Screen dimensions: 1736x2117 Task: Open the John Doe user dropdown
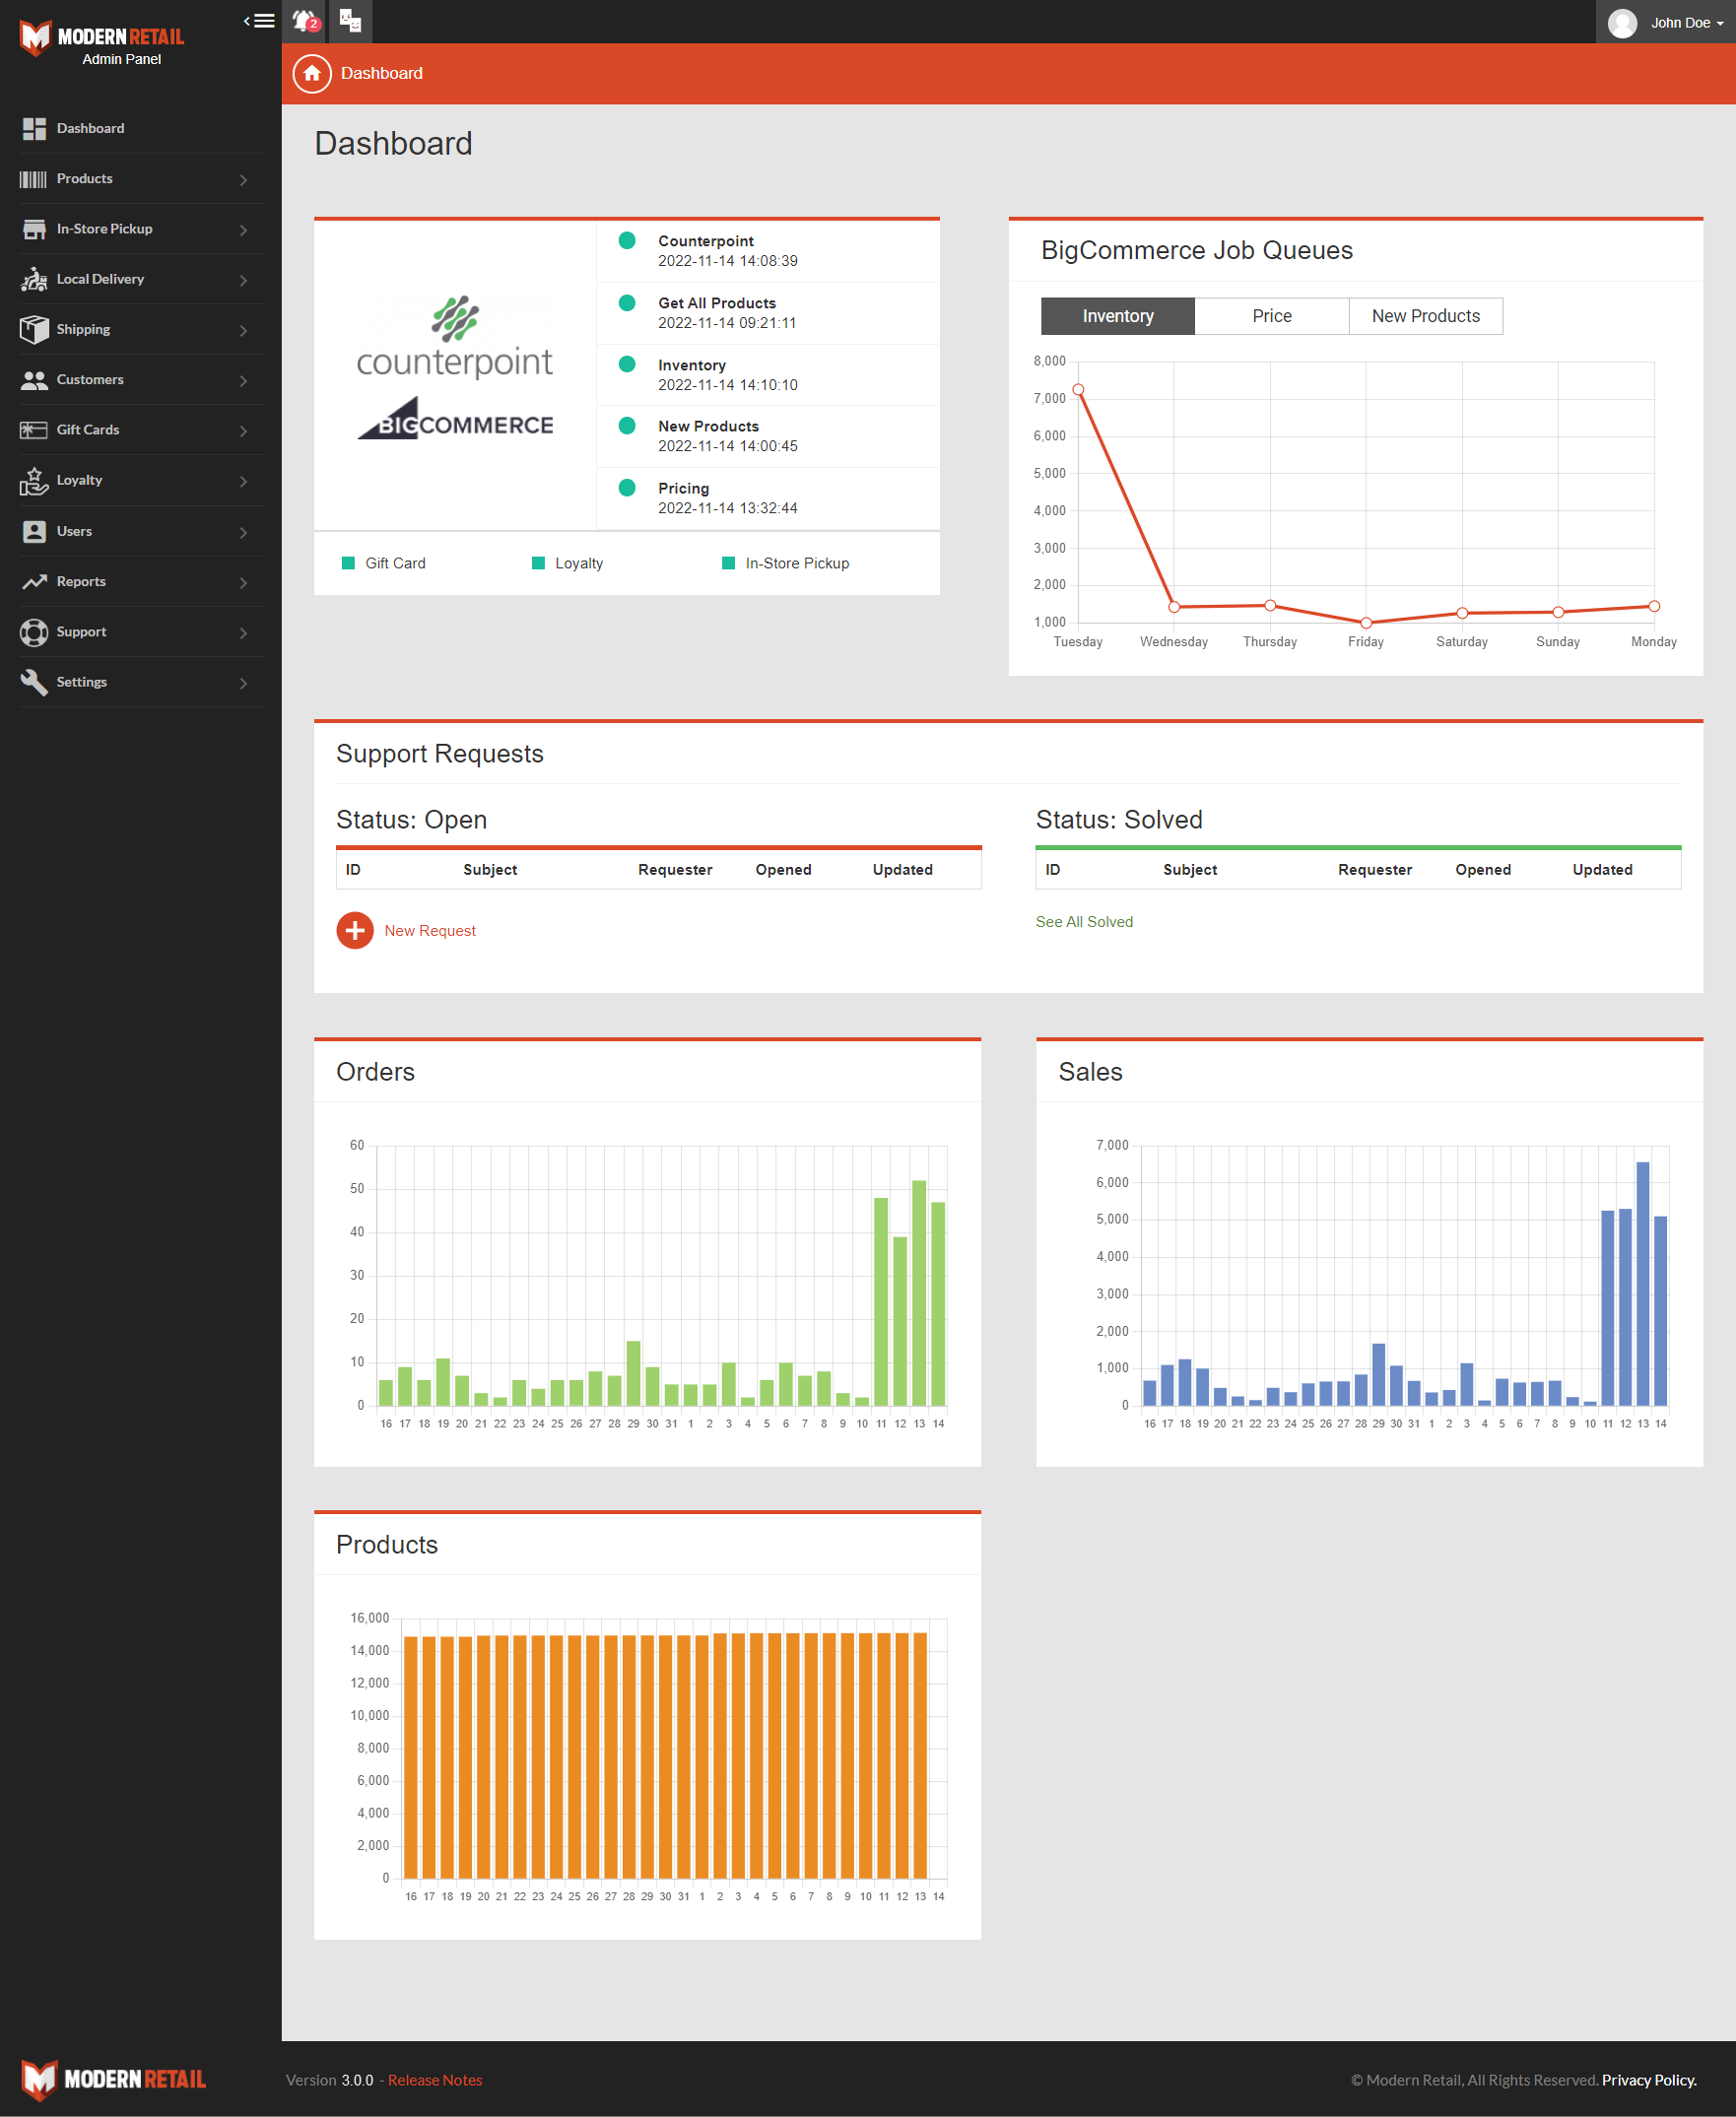(x=1666, y=22)
